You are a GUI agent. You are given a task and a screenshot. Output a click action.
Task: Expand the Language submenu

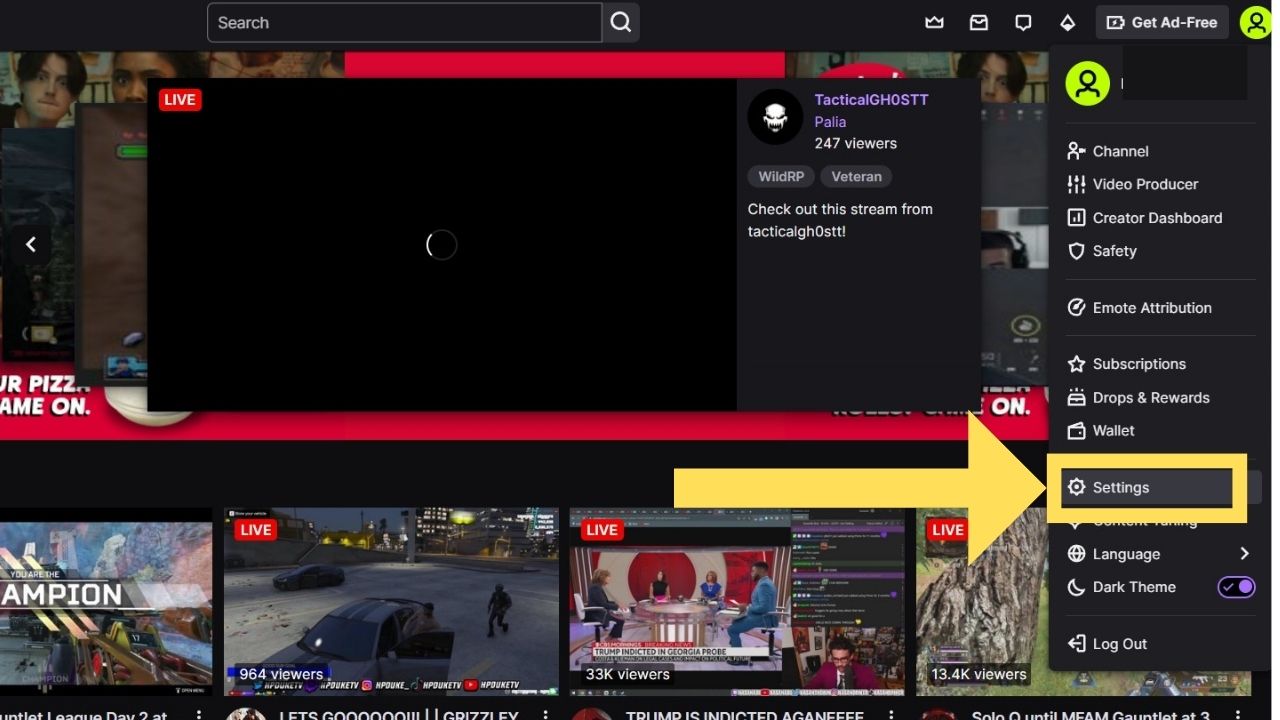click(x=1244, y=553)
